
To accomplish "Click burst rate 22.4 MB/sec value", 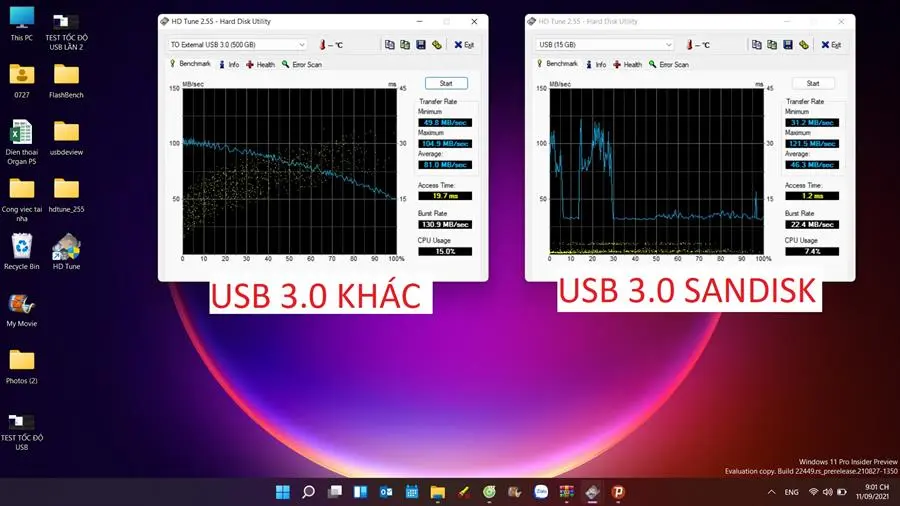I will (x=812, y=224).
